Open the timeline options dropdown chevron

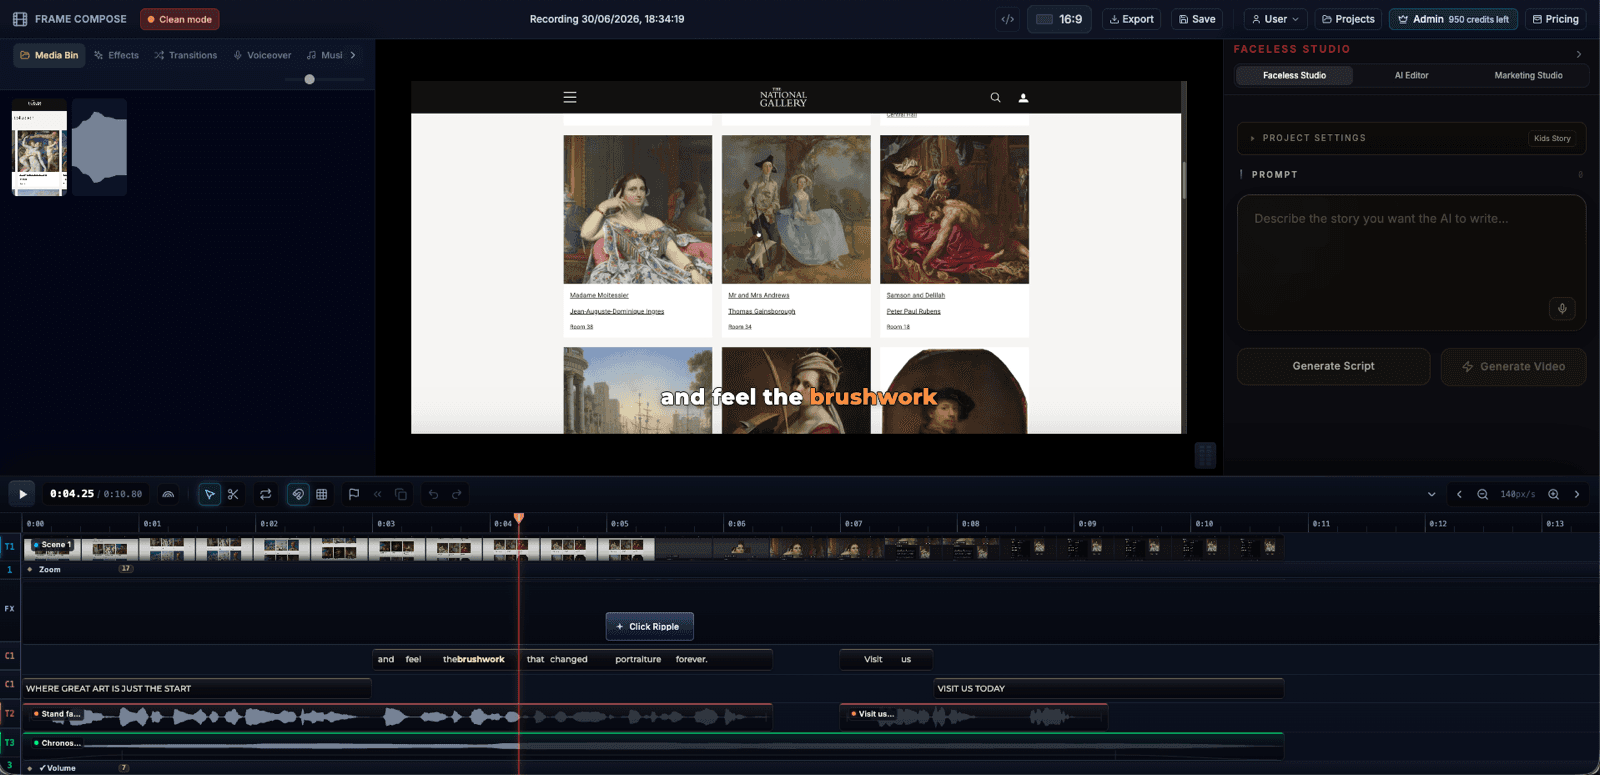pos(1431,494)
